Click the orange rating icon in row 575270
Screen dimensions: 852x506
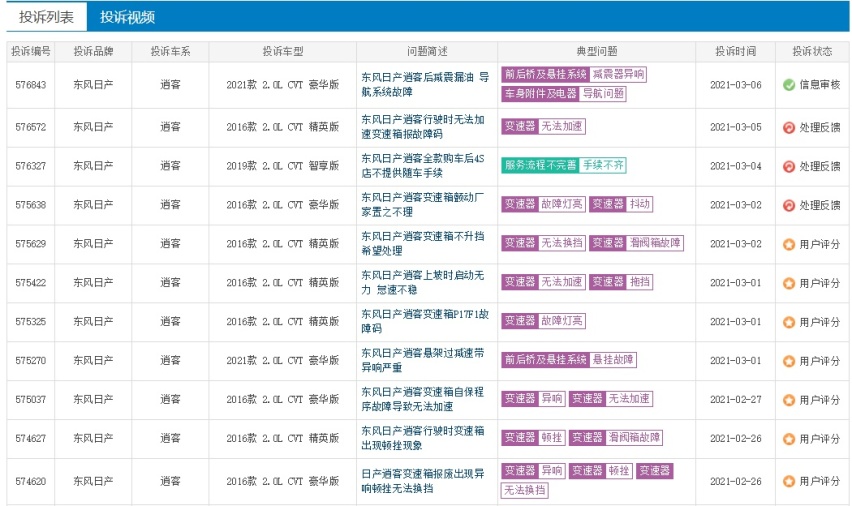click(789, 361)
